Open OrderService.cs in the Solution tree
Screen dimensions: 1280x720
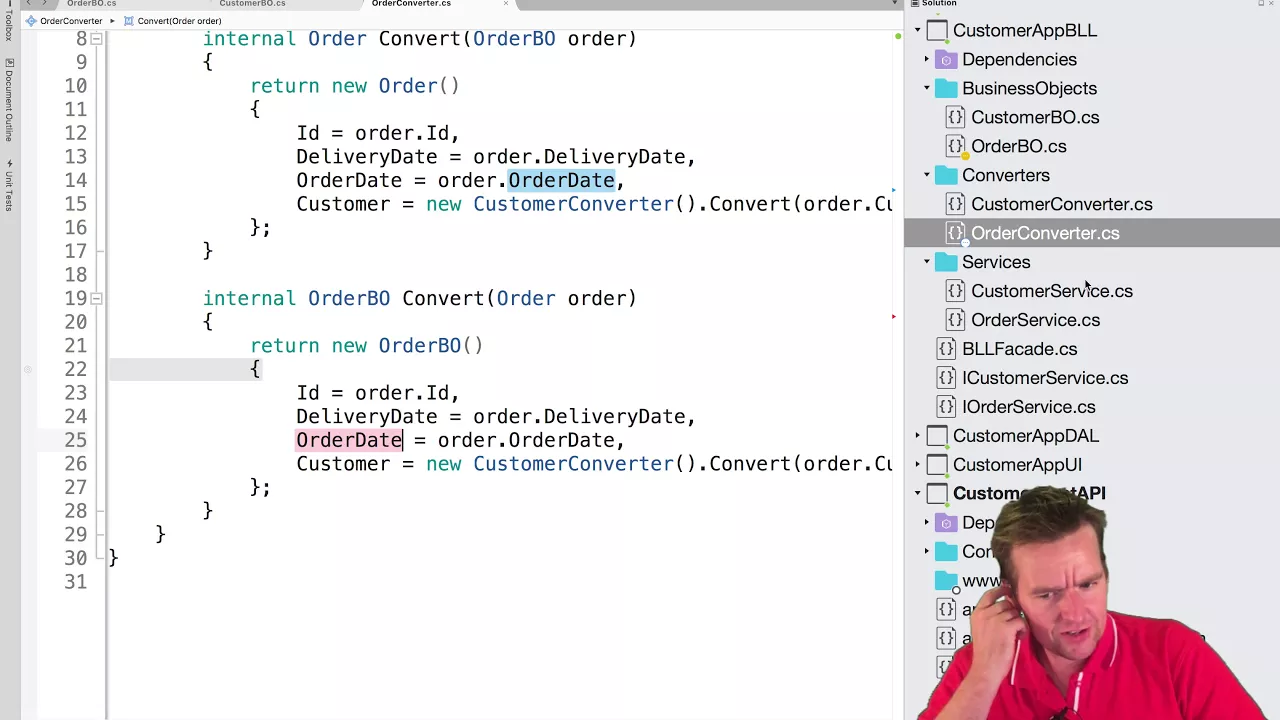(x=1035, y=321)
